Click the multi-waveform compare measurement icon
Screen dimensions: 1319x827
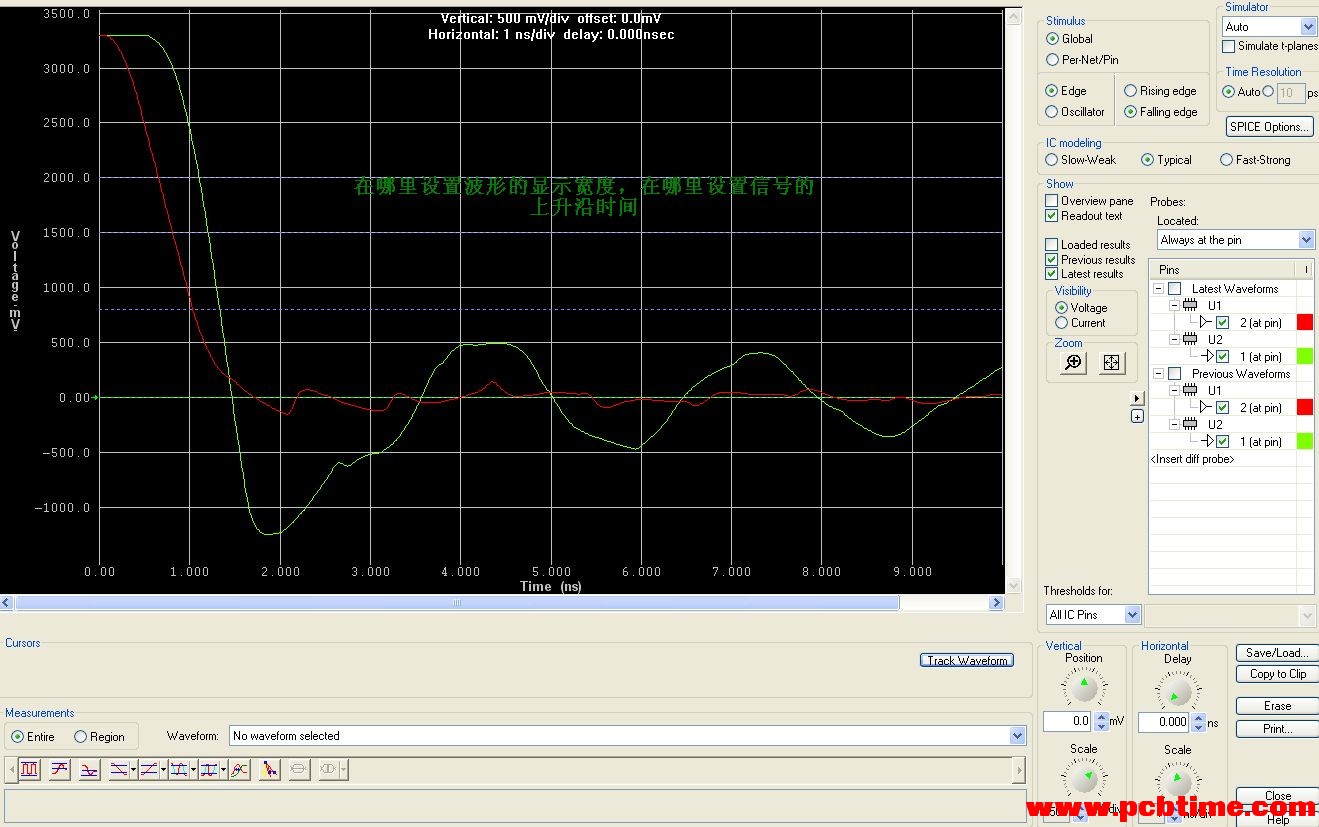click(x=239, y=769)
